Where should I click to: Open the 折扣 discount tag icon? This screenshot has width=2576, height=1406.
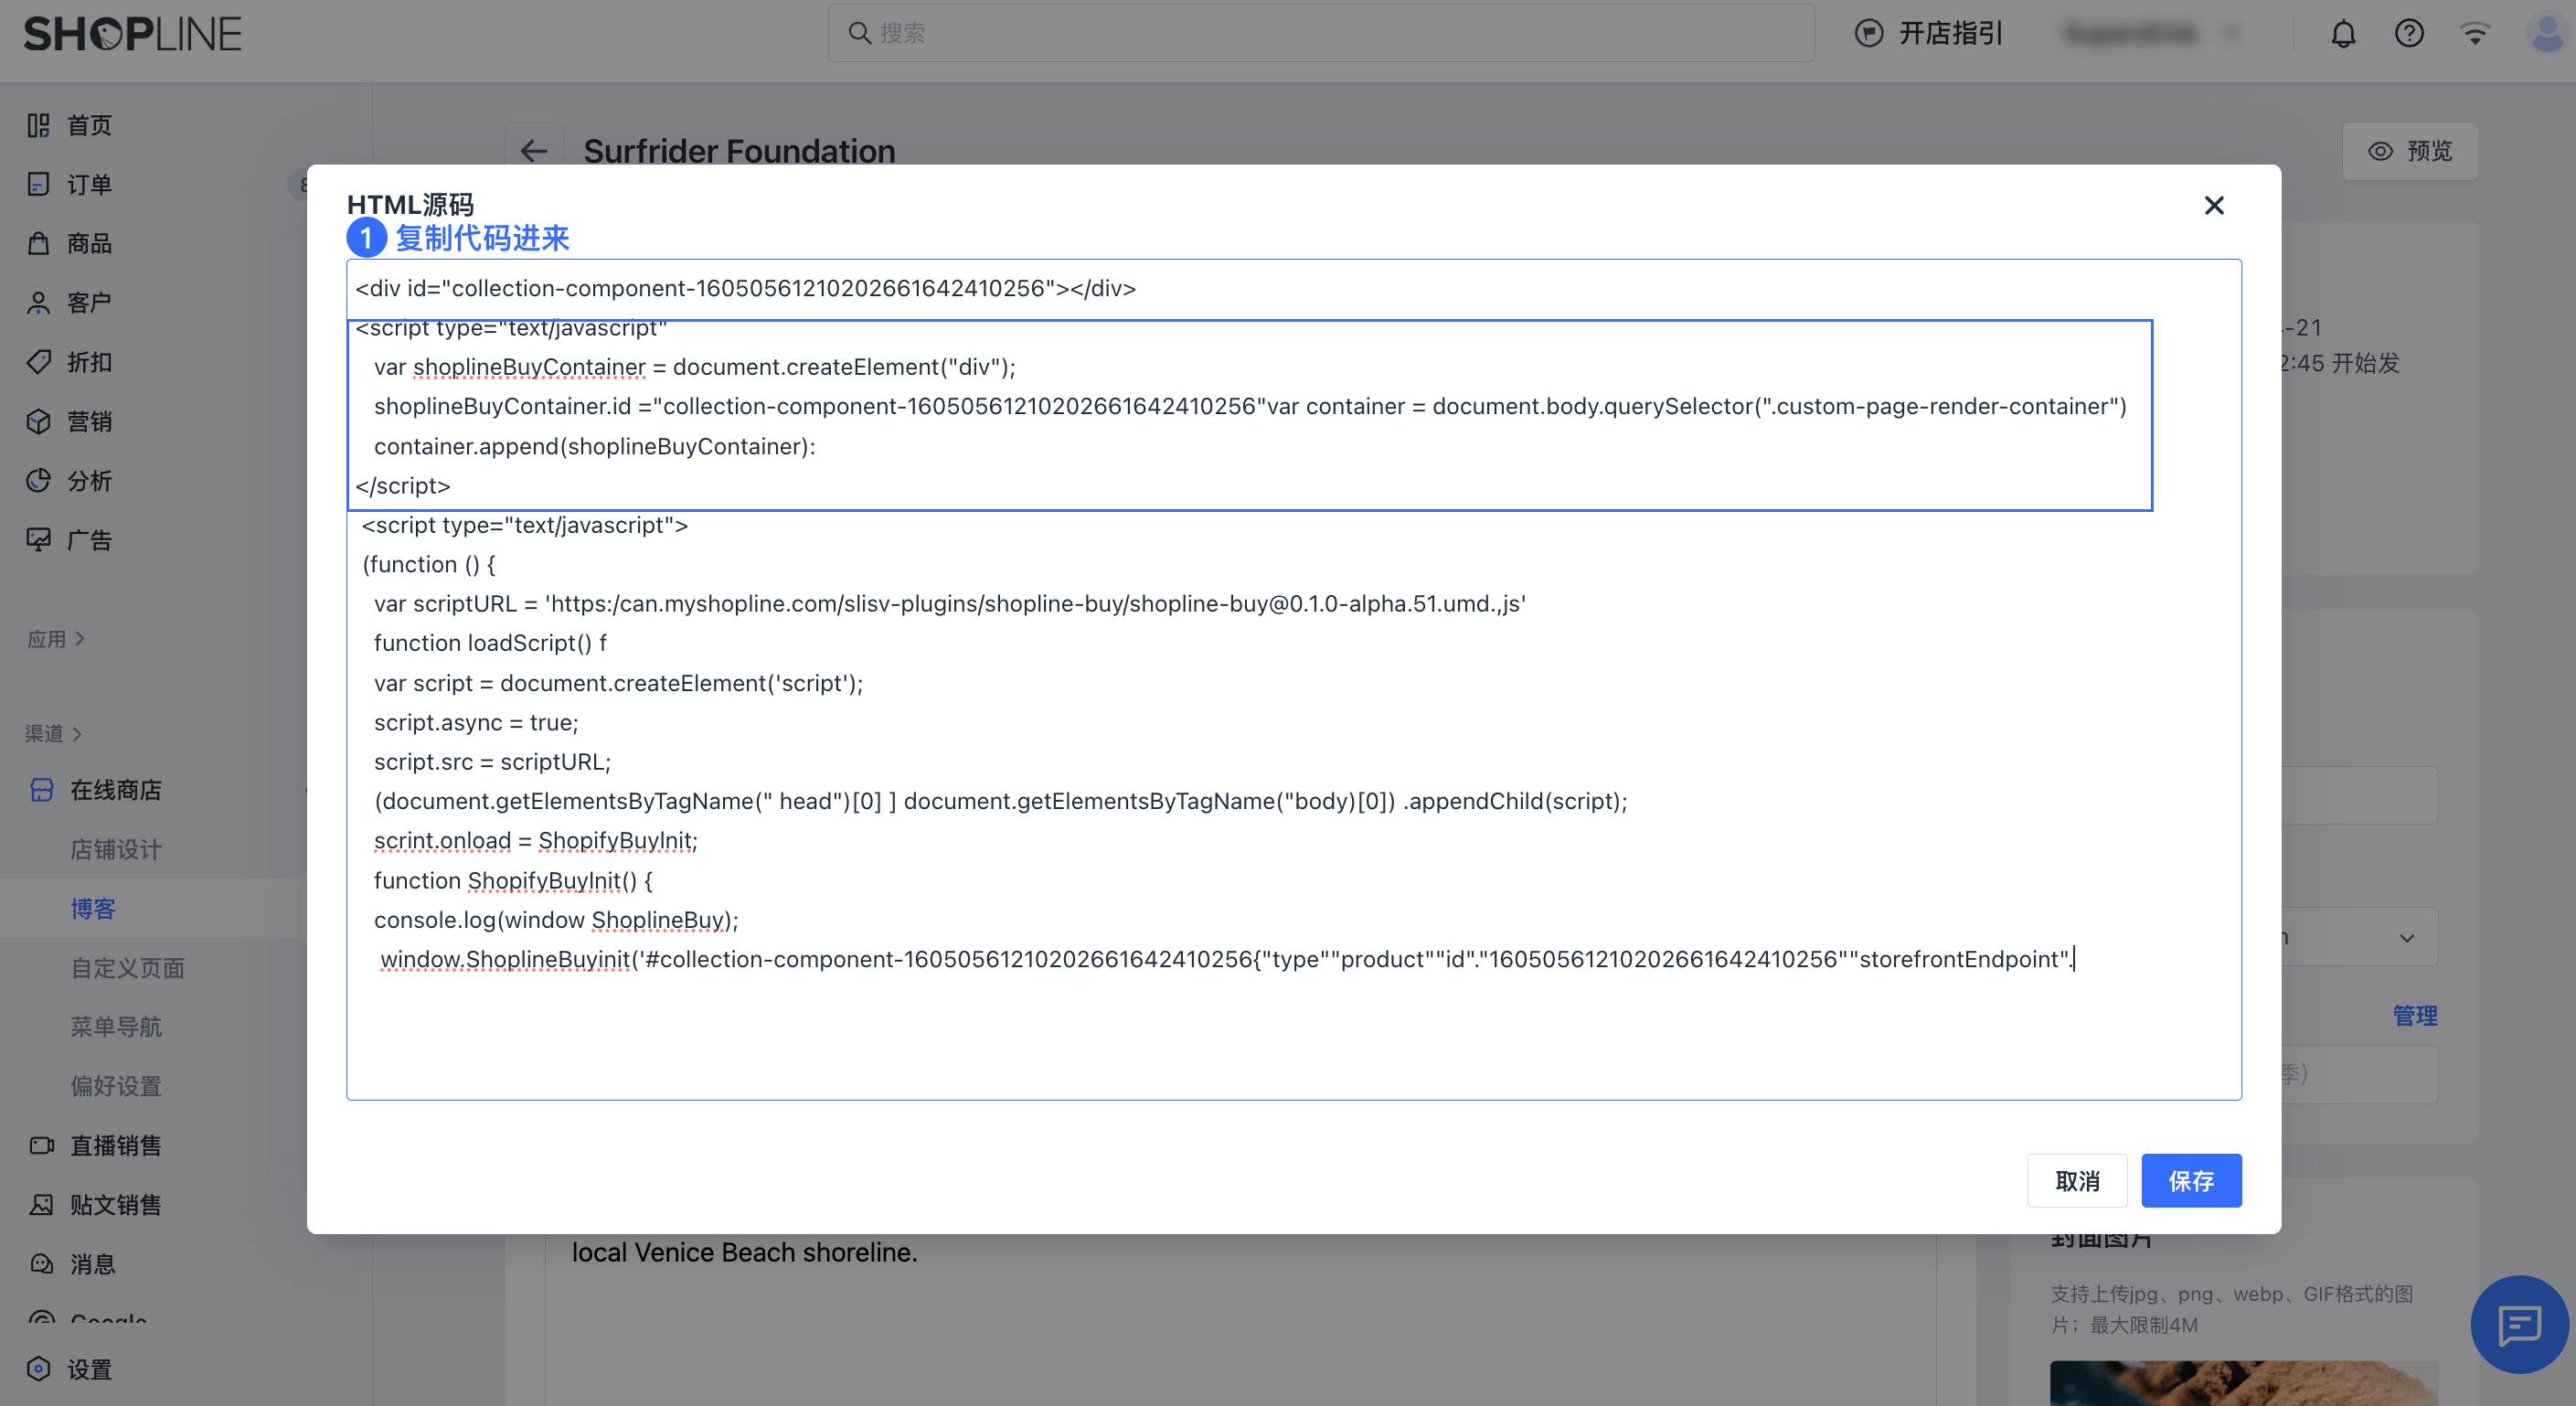point(38,362)
